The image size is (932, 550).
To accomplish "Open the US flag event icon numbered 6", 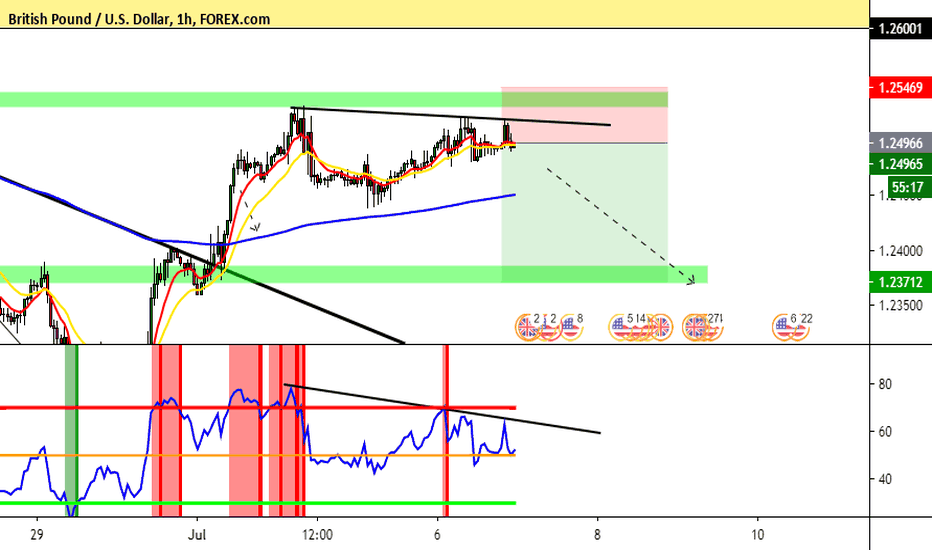I will coord(784,328).
